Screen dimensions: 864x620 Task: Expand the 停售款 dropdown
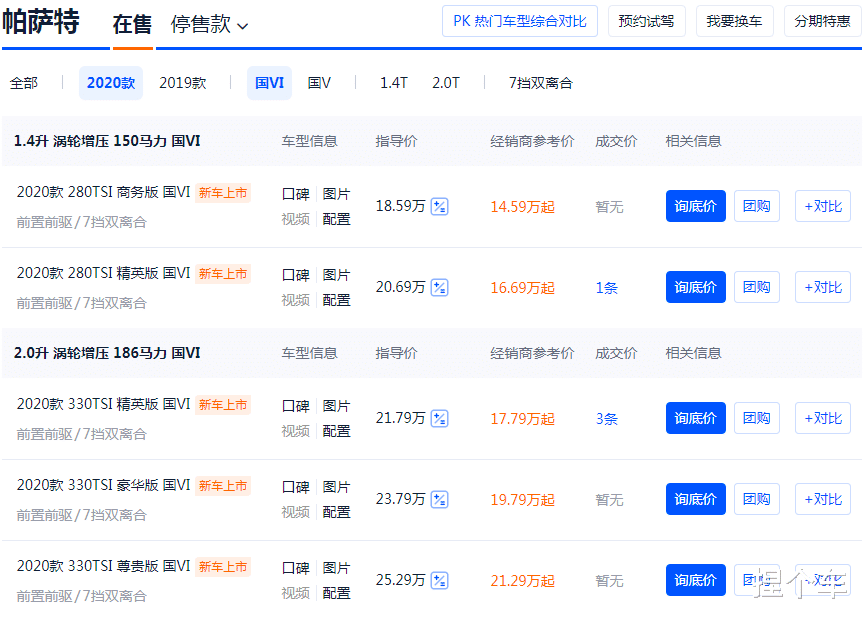[x=209, y=24]
